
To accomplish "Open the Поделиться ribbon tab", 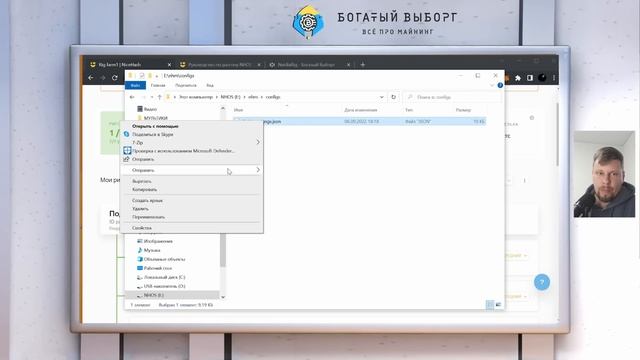I will [186, 85].
